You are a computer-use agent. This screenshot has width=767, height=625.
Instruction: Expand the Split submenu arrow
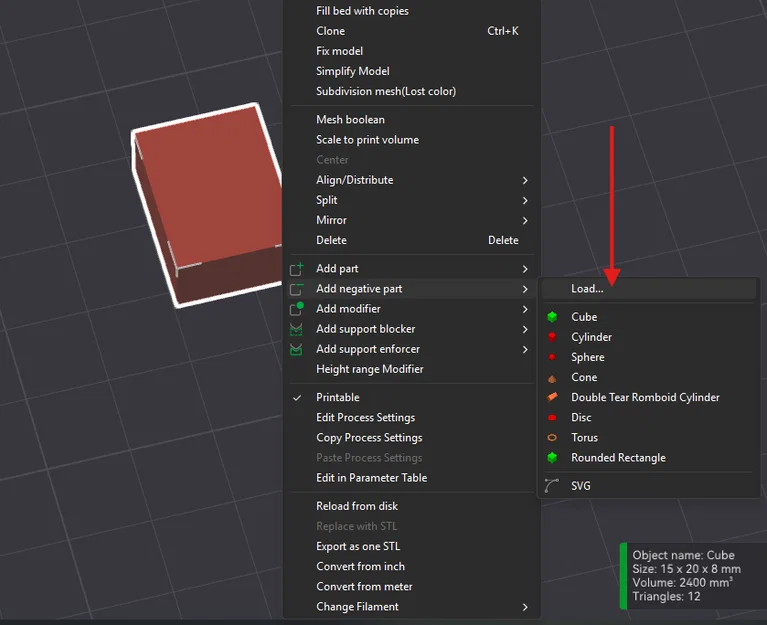click(525, 201)
